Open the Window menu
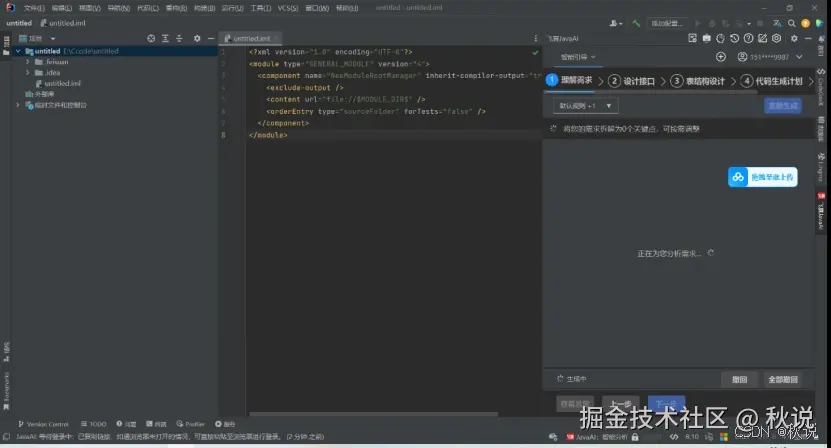The width and height of the screenshot is (831, 448). click(x=317, y=8)
